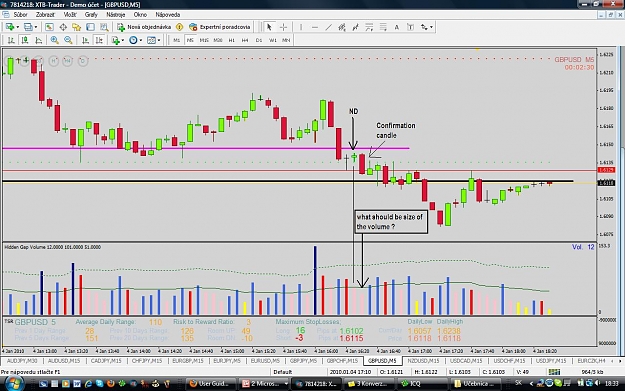Select the MN timeframe
The image size is (625, 391).
[286, 40]
